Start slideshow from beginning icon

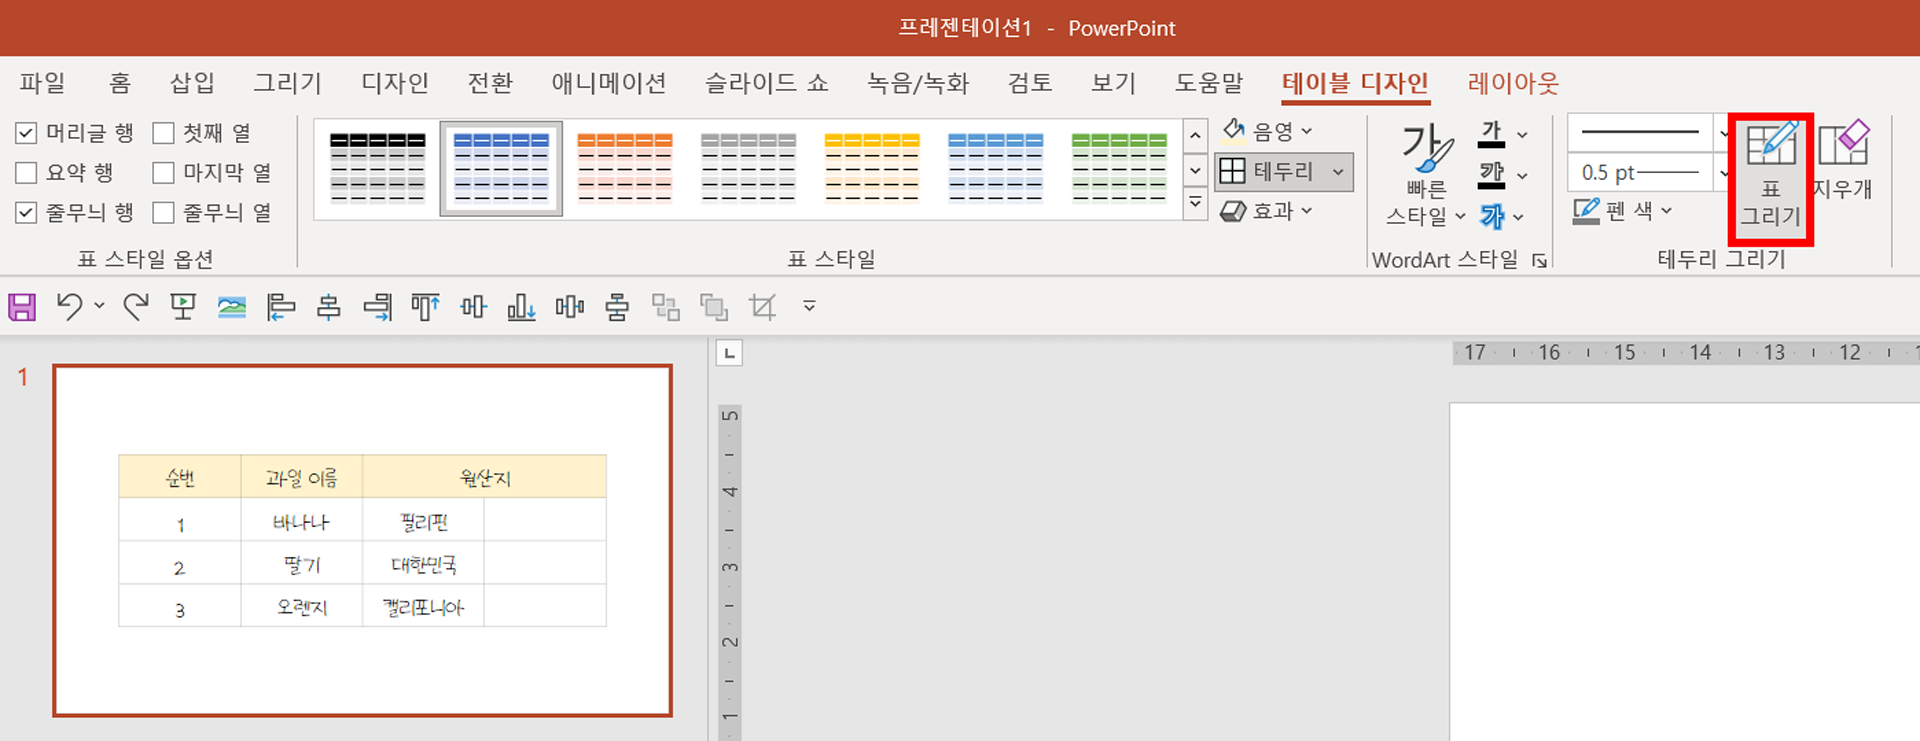click(x=183, y=307)
